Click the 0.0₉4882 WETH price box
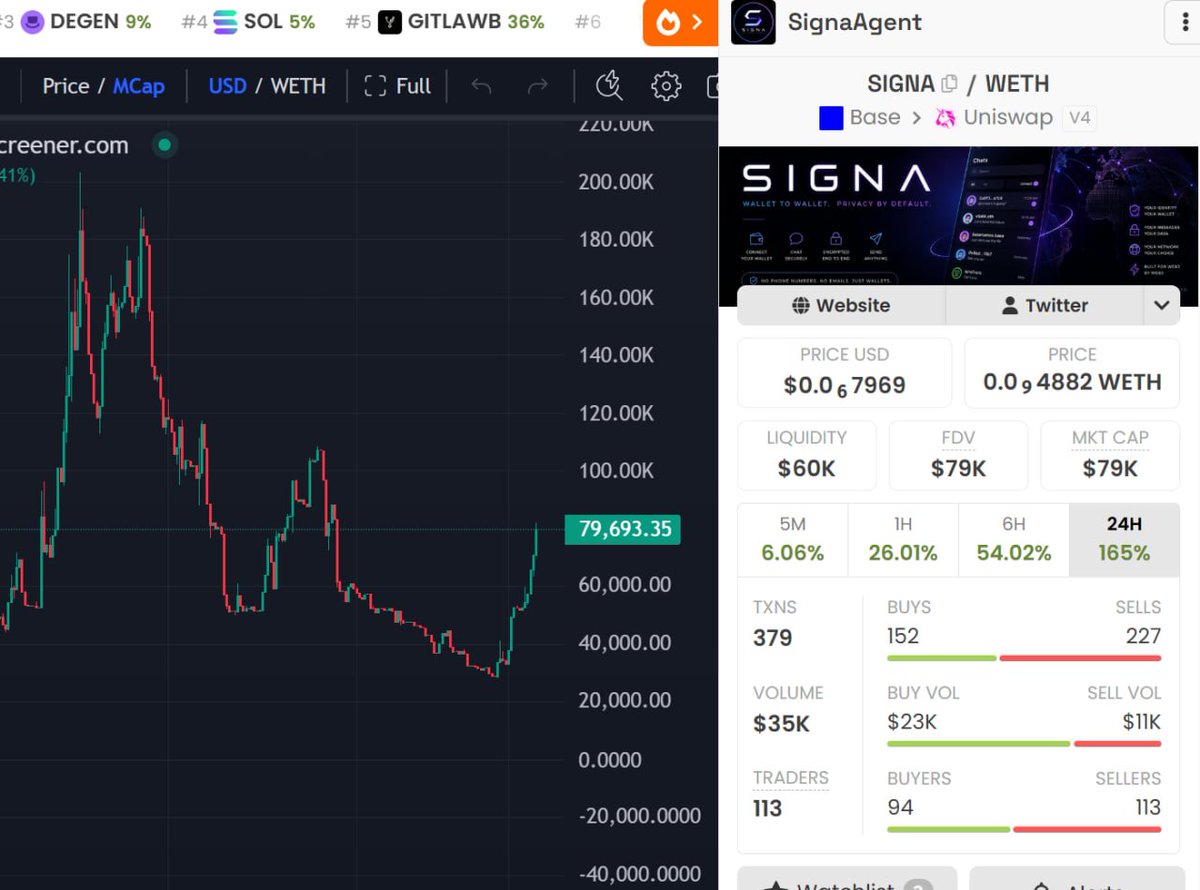The height and width of the screenshot is (890, 1200). pos(1072,372)
